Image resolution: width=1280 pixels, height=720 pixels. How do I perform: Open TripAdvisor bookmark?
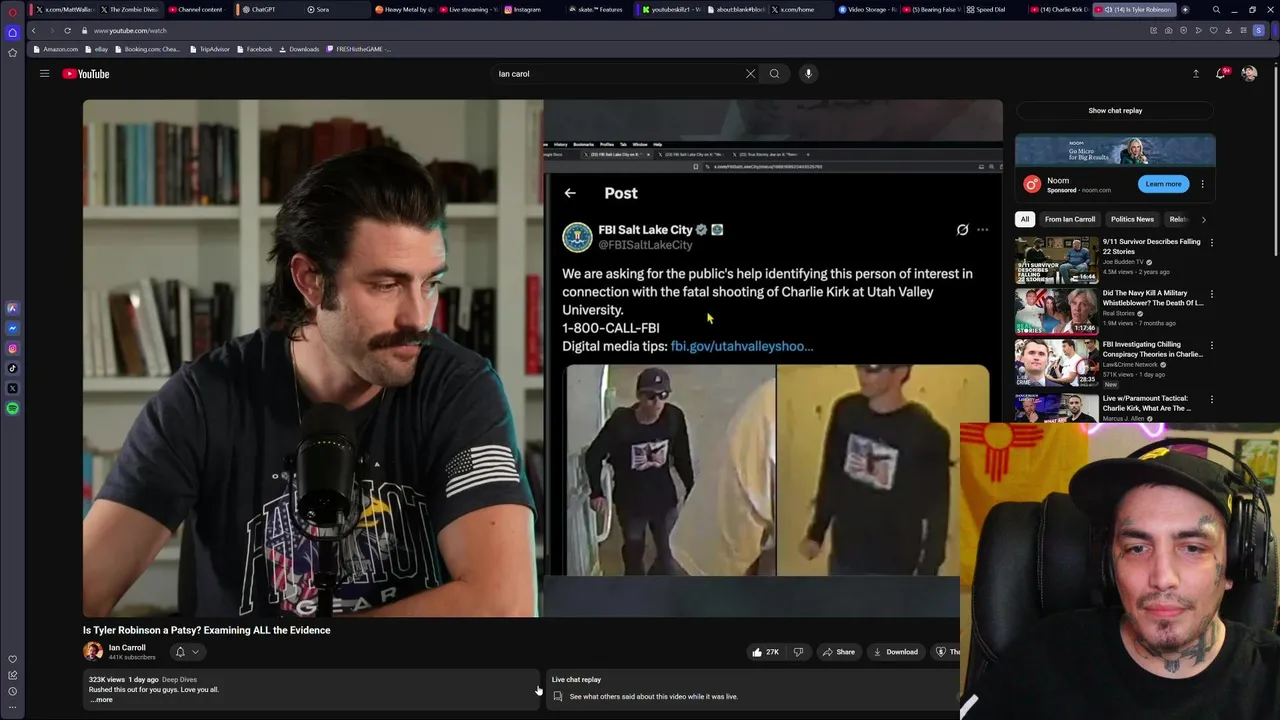[x=210, y=49]
